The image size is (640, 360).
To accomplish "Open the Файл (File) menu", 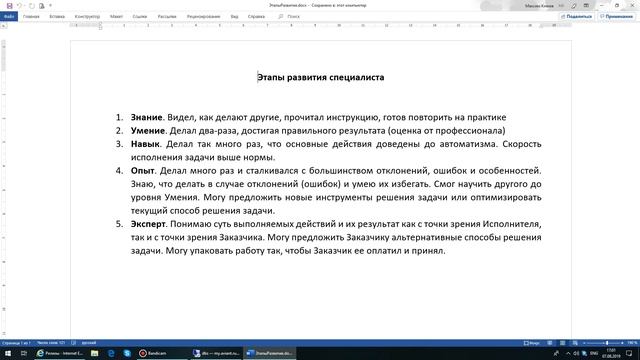I will click(9, 17).
